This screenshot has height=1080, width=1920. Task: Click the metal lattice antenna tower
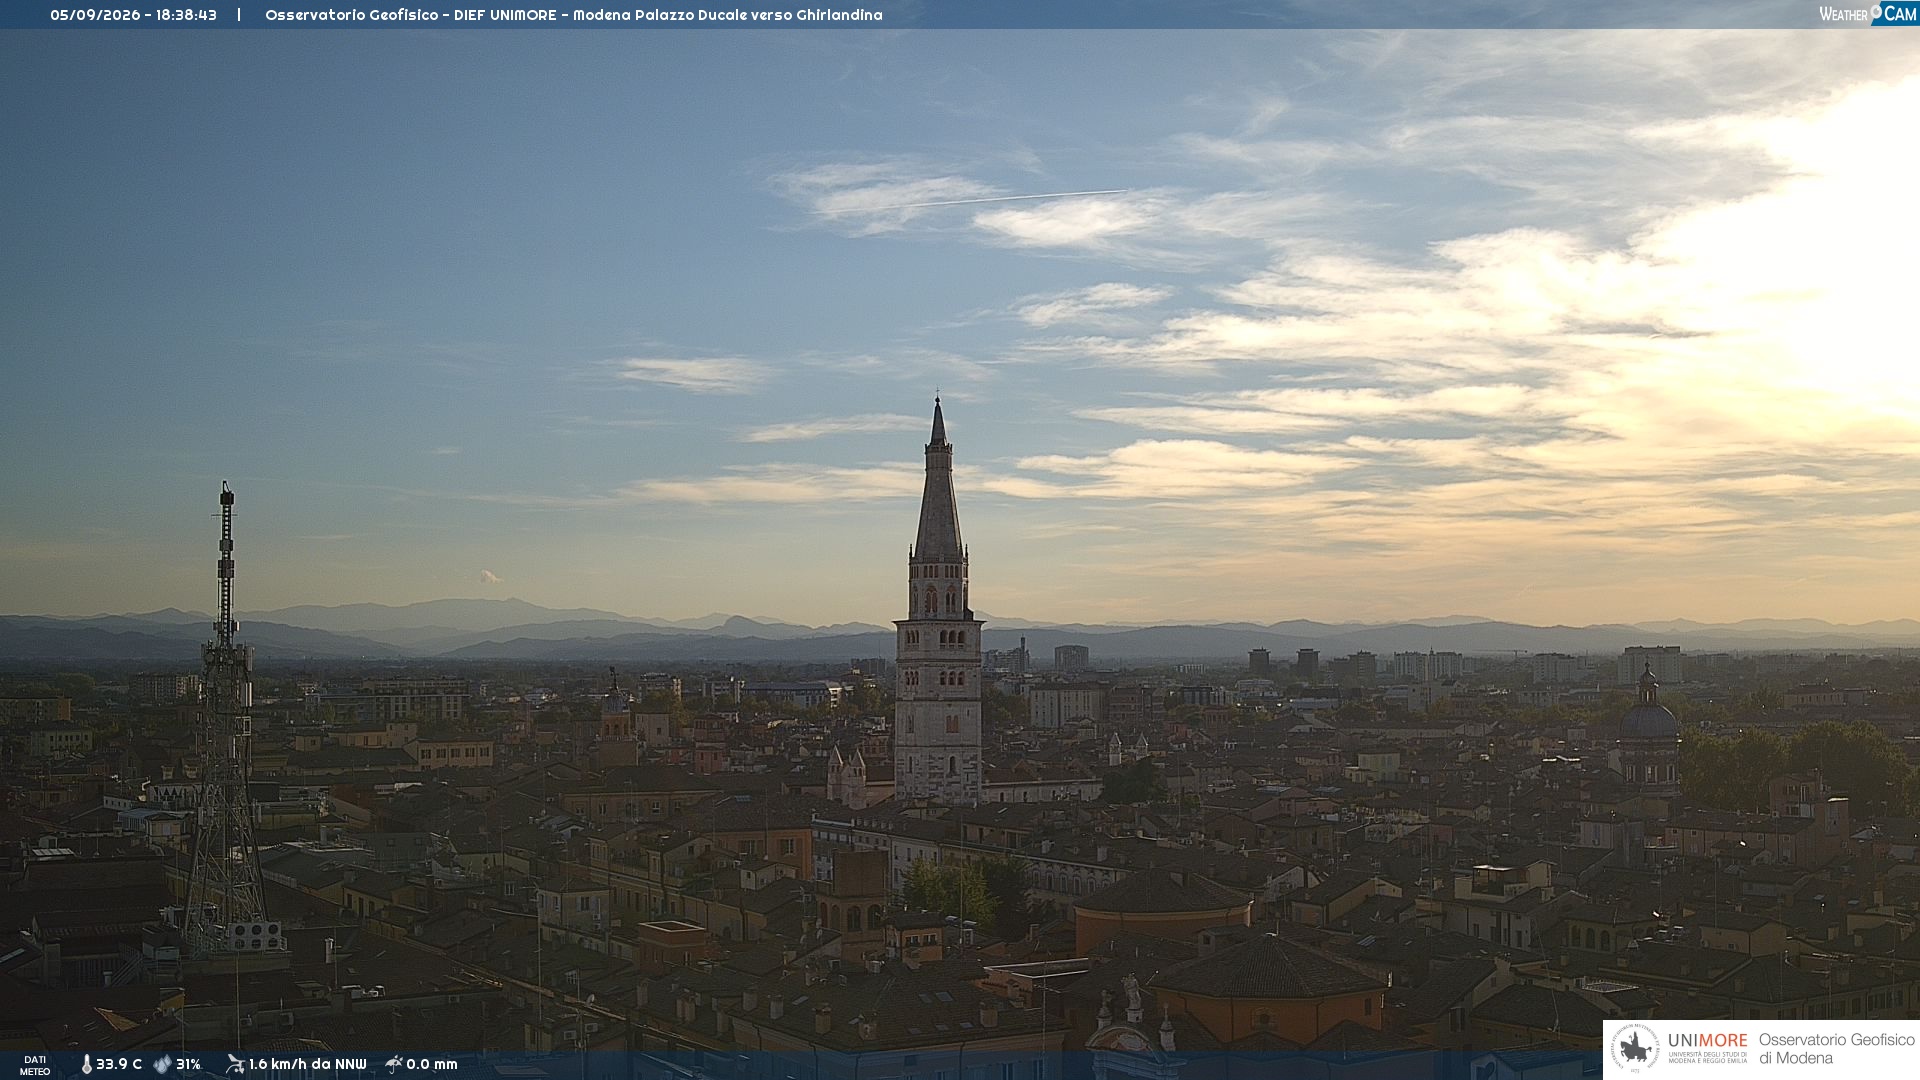pyautogui.click(x=226, y=720)
